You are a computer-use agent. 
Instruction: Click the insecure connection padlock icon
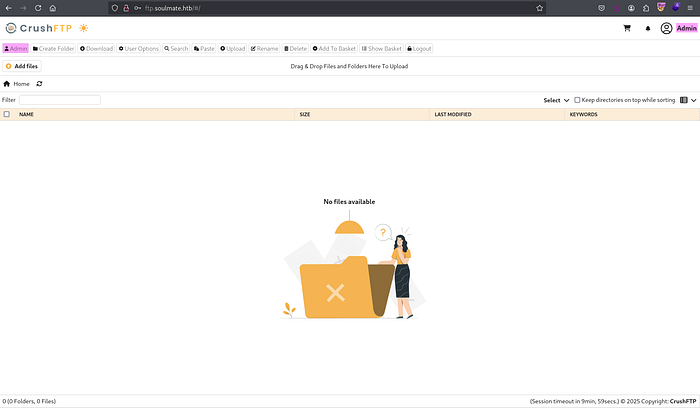tap(126, 8)
